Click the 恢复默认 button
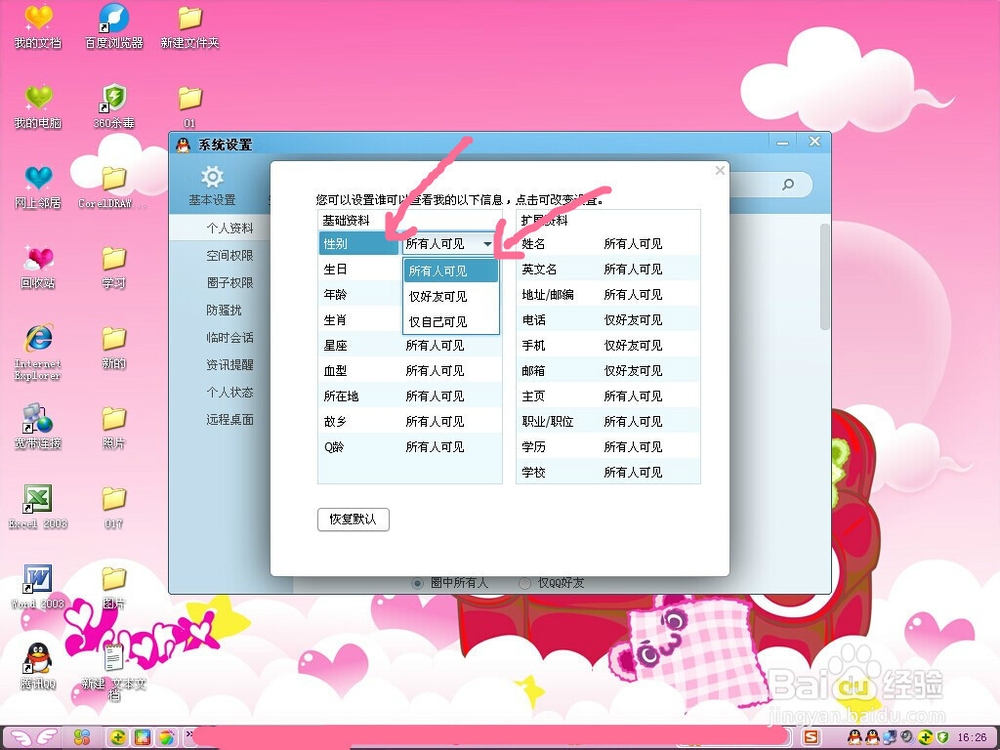Screen dimensions: 1000x750 (x=353, y=519)
